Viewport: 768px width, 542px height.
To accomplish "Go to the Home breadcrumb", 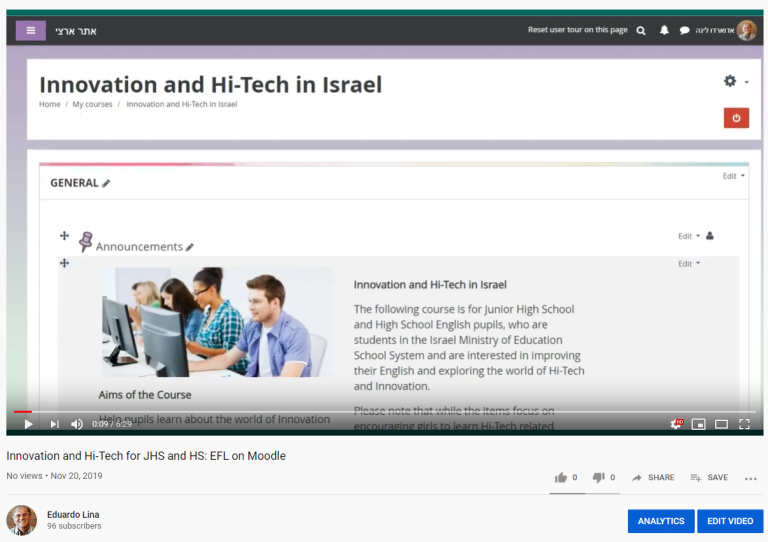I will pos(49,104).
